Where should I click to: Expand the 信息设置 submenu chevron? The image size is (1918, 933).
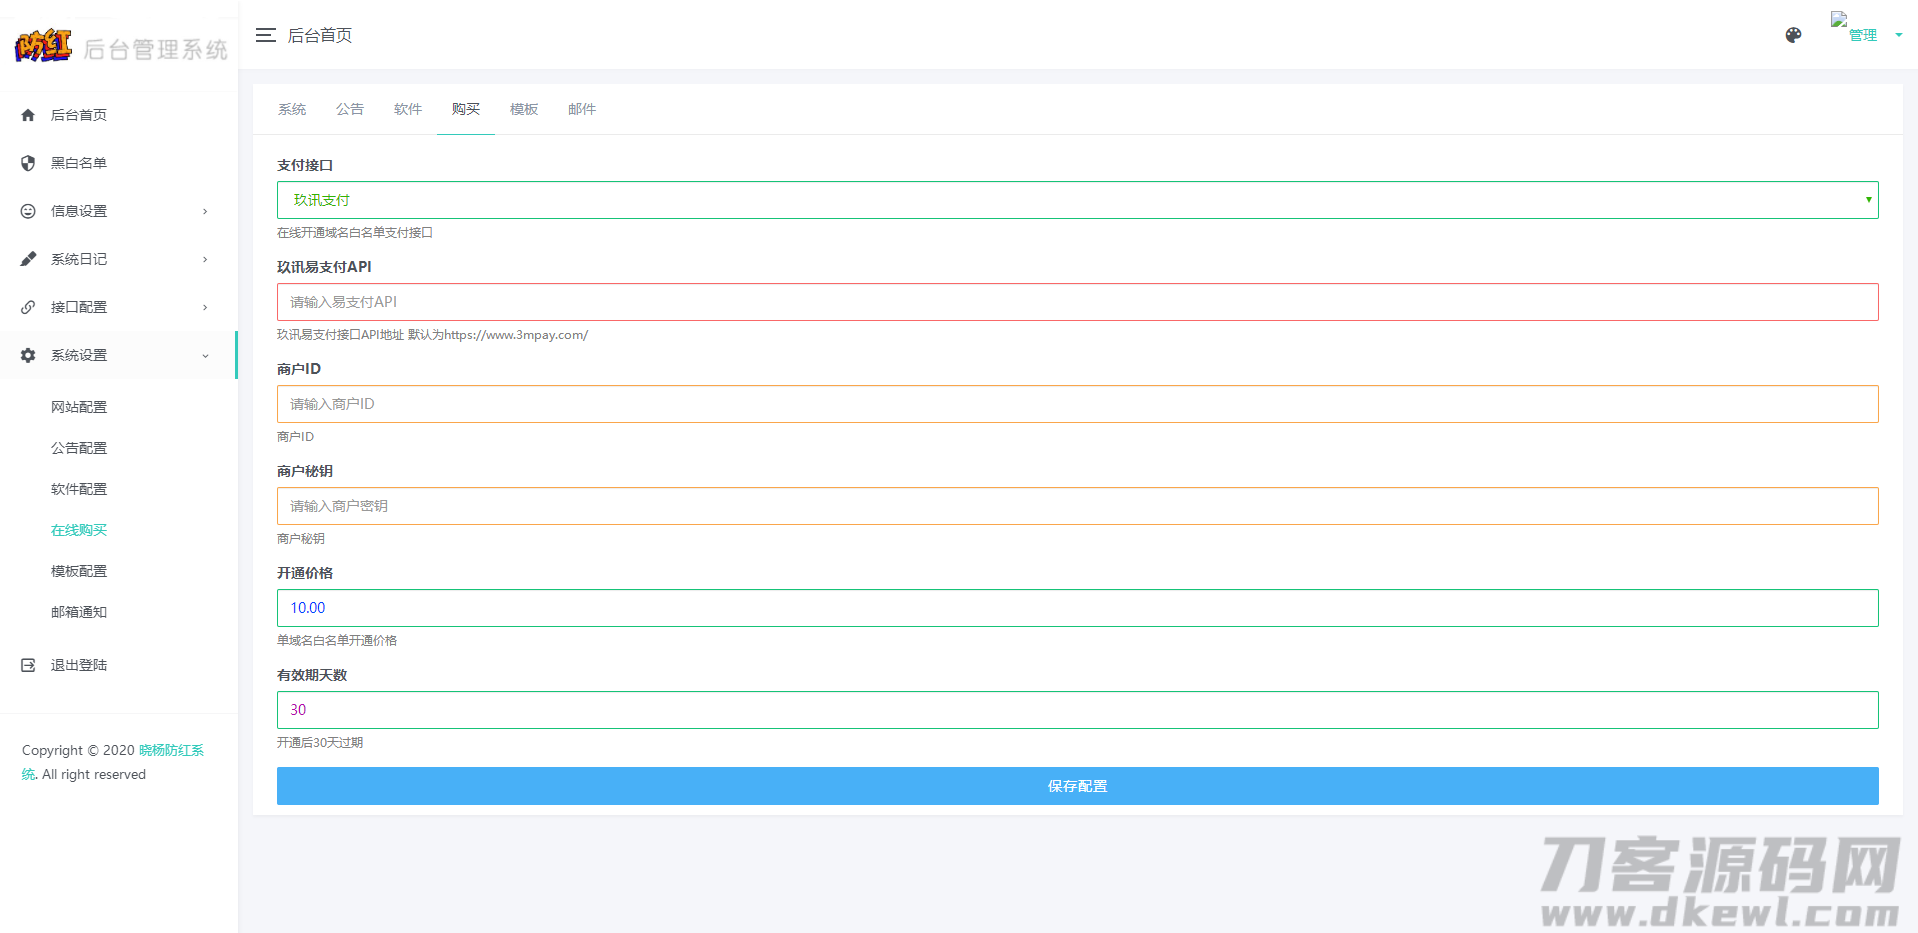(x=205, y=211)
